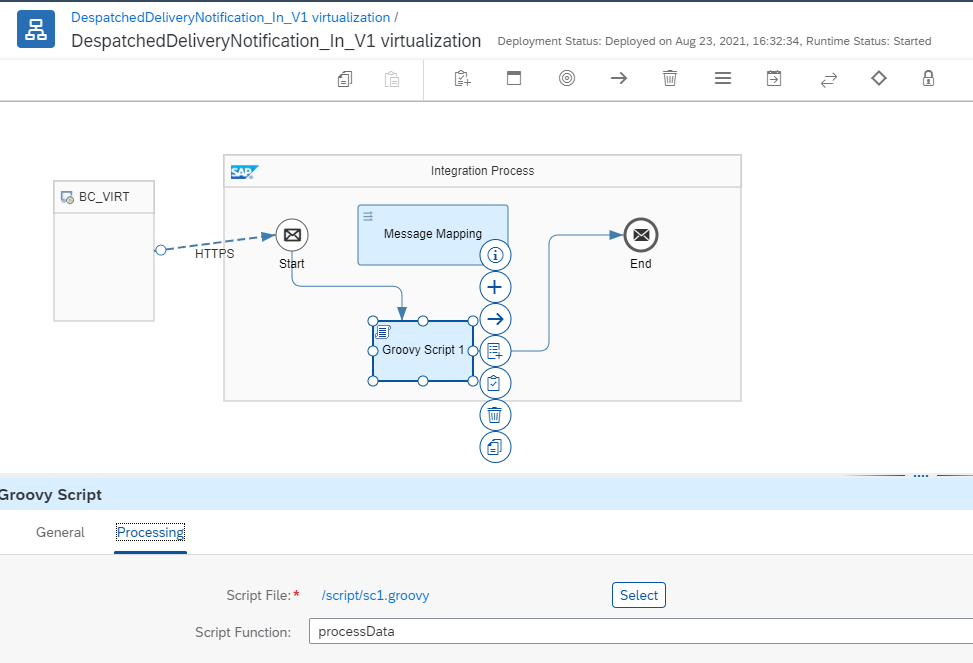The image size is (973, 663).
Task: Click the trash context button below the script
Action: 495,415
